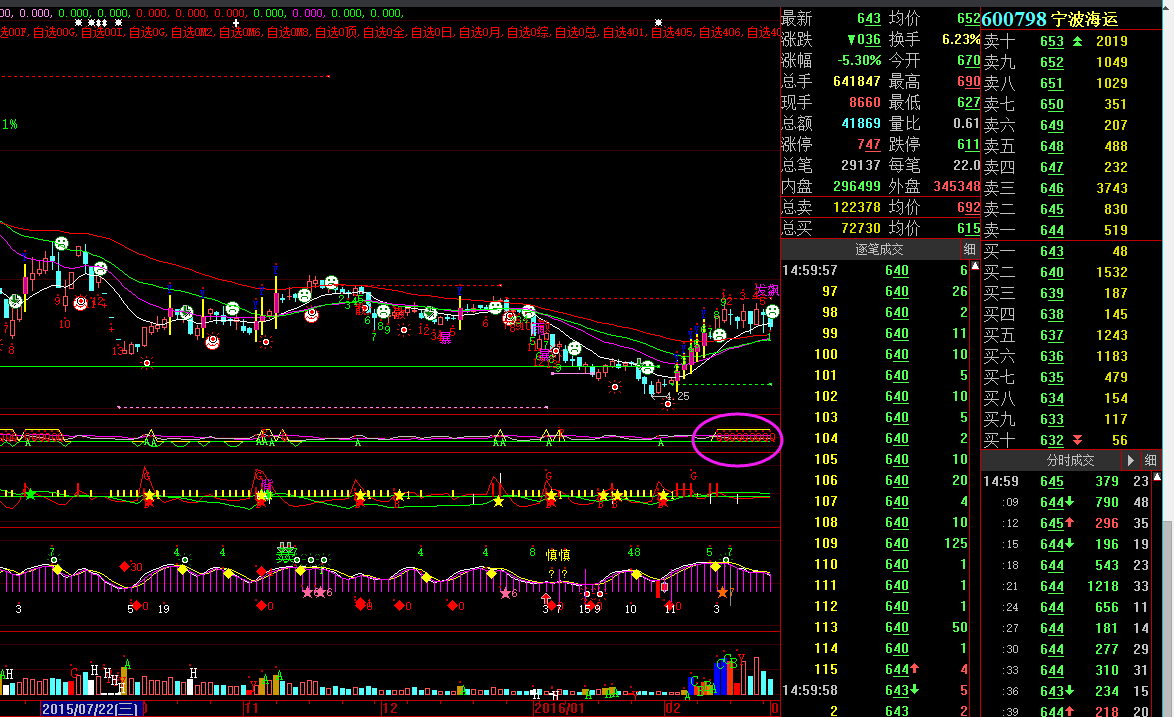The width and height of the screenshot is (1174, 717).
Task: Click the red down arrow in 买十 row
Action: [x=1077, y=440]
